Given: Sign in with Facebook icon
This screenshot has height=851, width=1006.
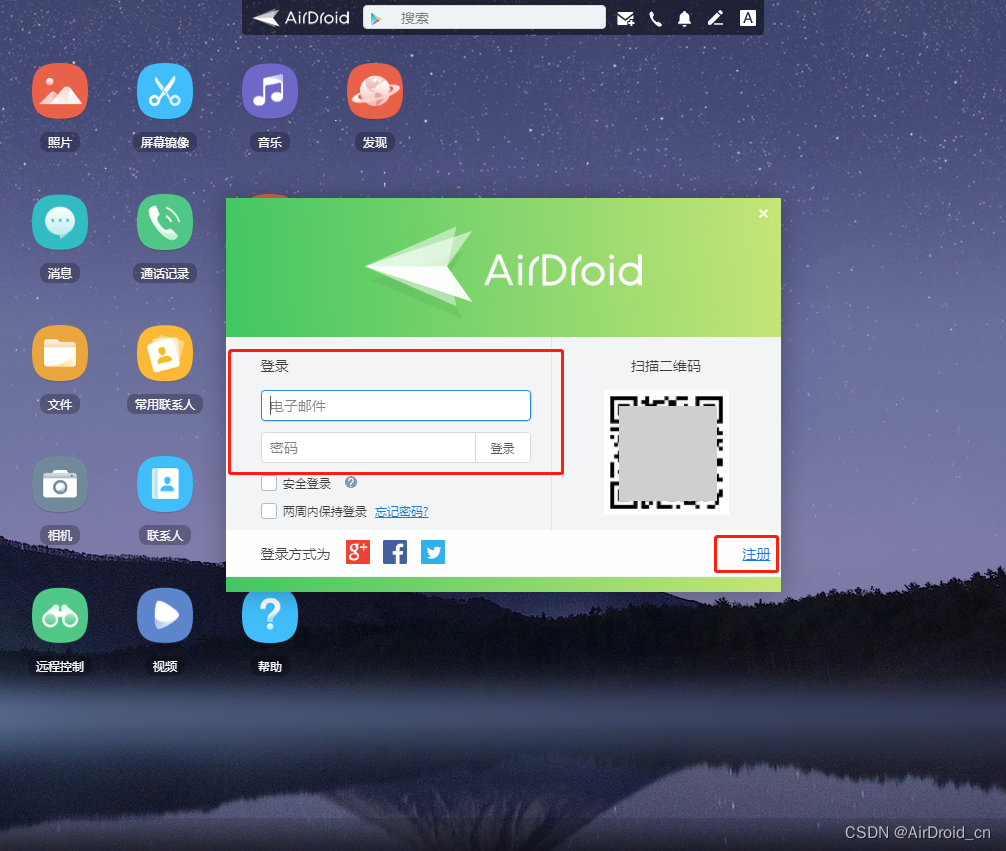Looking at the screenshot, I should (x=395, y=552).
